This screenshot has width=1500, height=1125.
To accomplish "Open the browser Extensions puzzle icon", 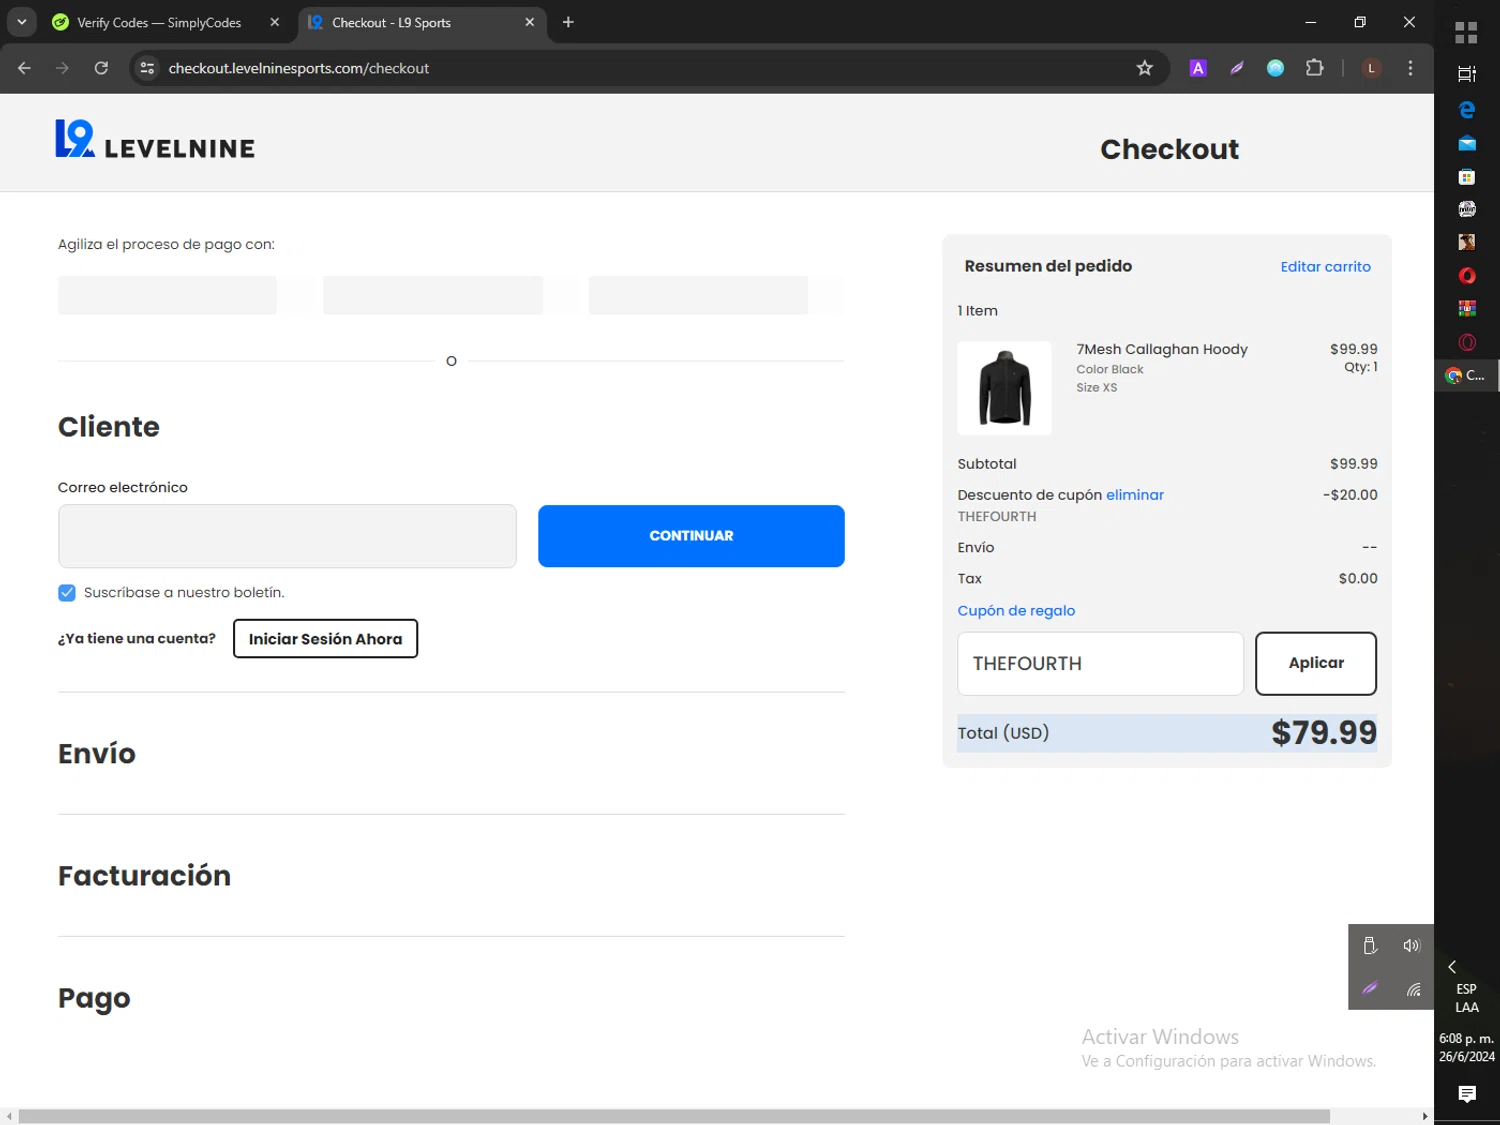I will 1314,68.
